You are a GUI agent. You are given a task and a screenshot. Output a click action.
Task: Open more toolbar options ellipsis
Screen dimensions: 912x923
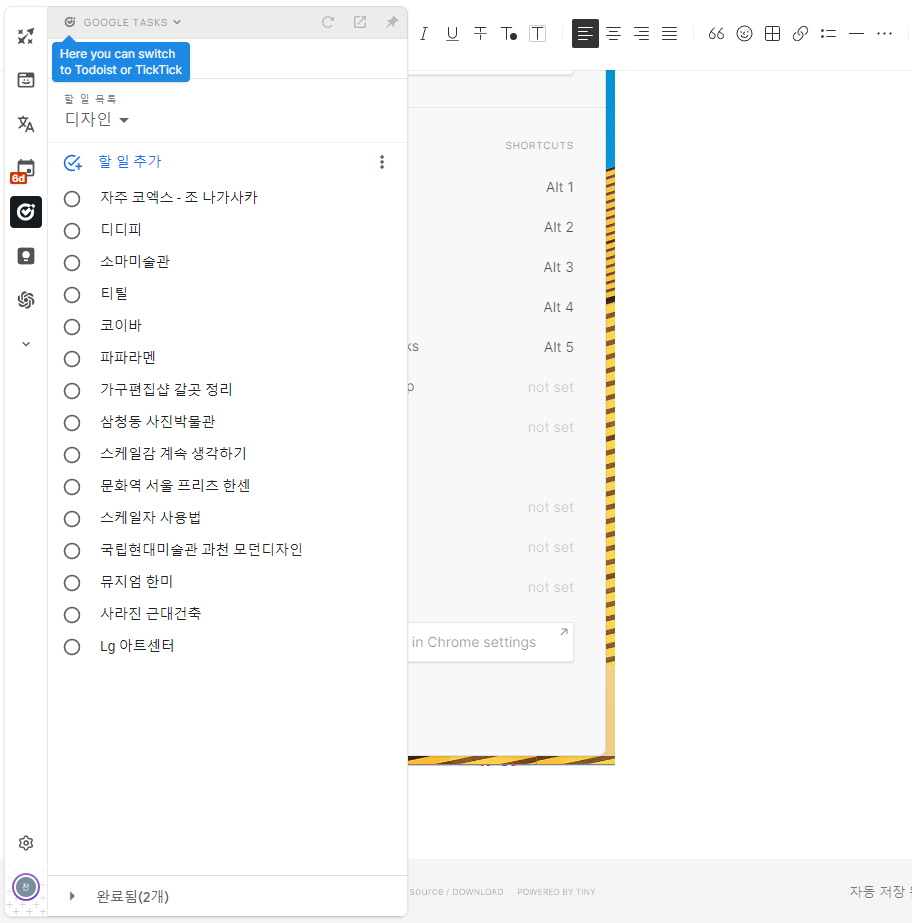point(884,34)
